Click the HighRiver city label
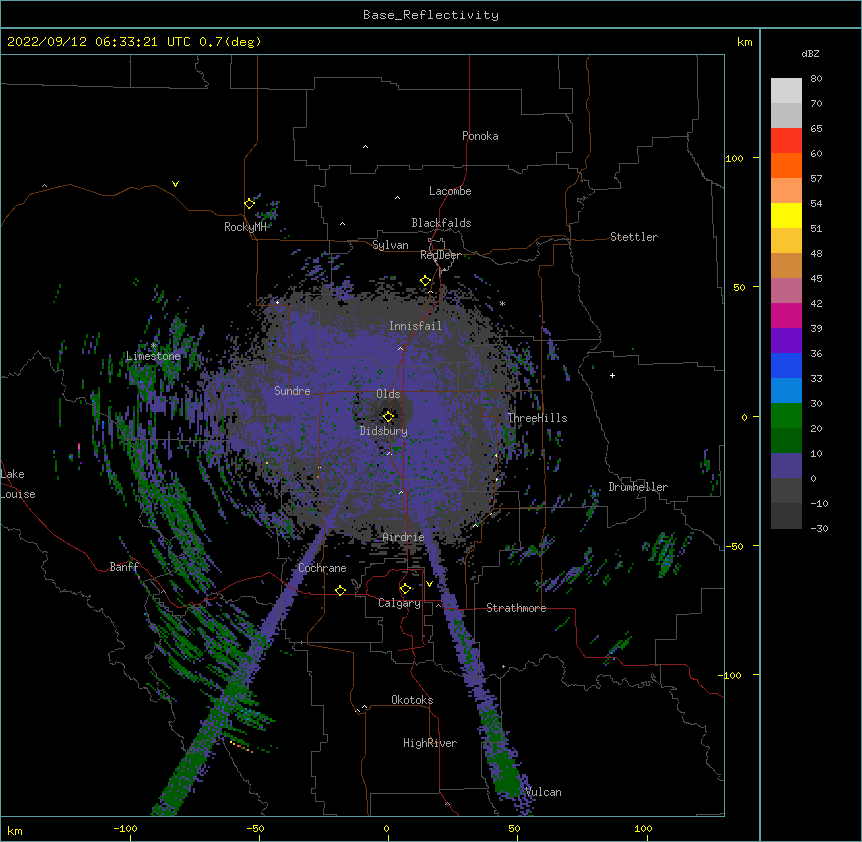The image size is (862, 842). (x=430, y=743)
